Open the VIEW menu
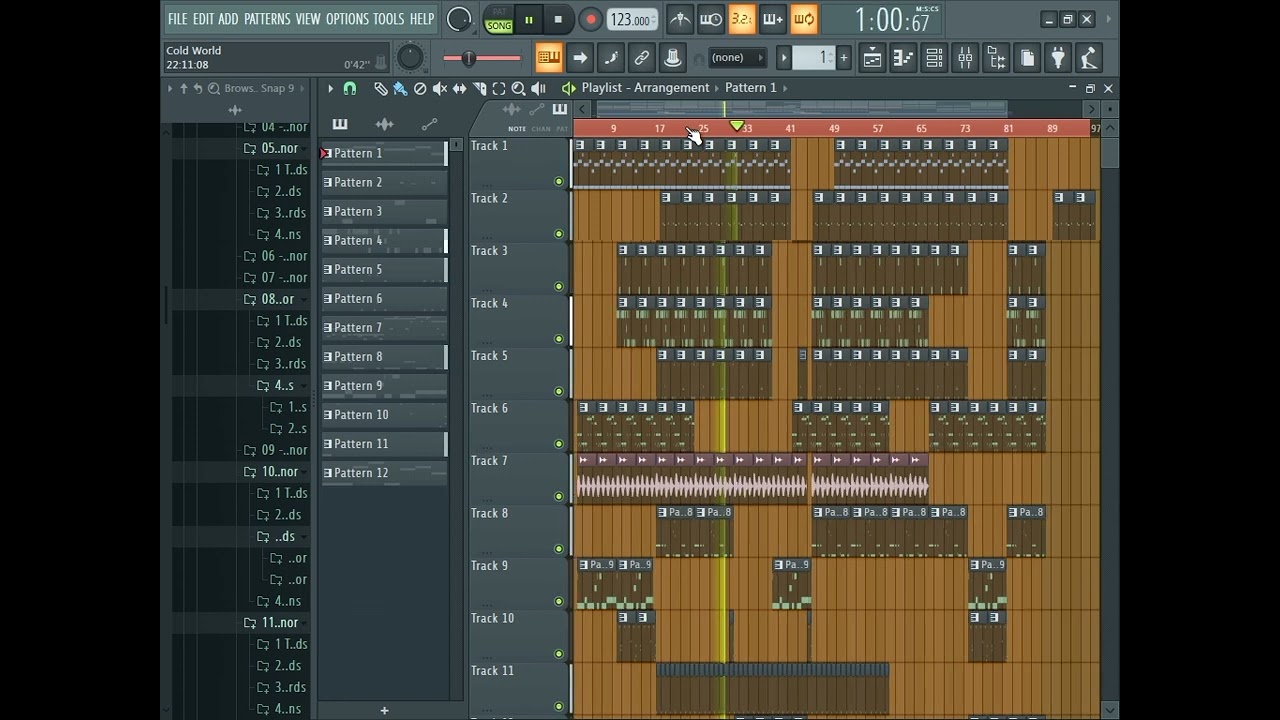 (308, 19)
